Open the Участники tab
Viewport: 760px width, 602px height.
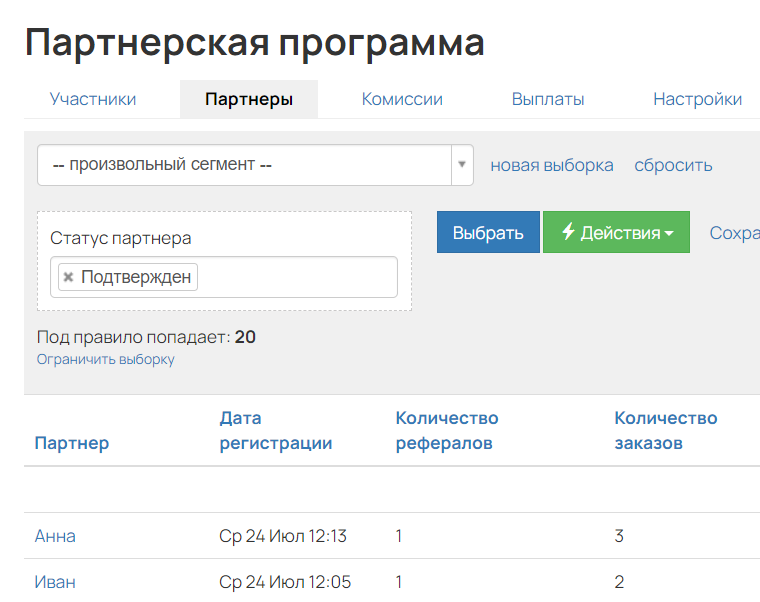[93, 99]
